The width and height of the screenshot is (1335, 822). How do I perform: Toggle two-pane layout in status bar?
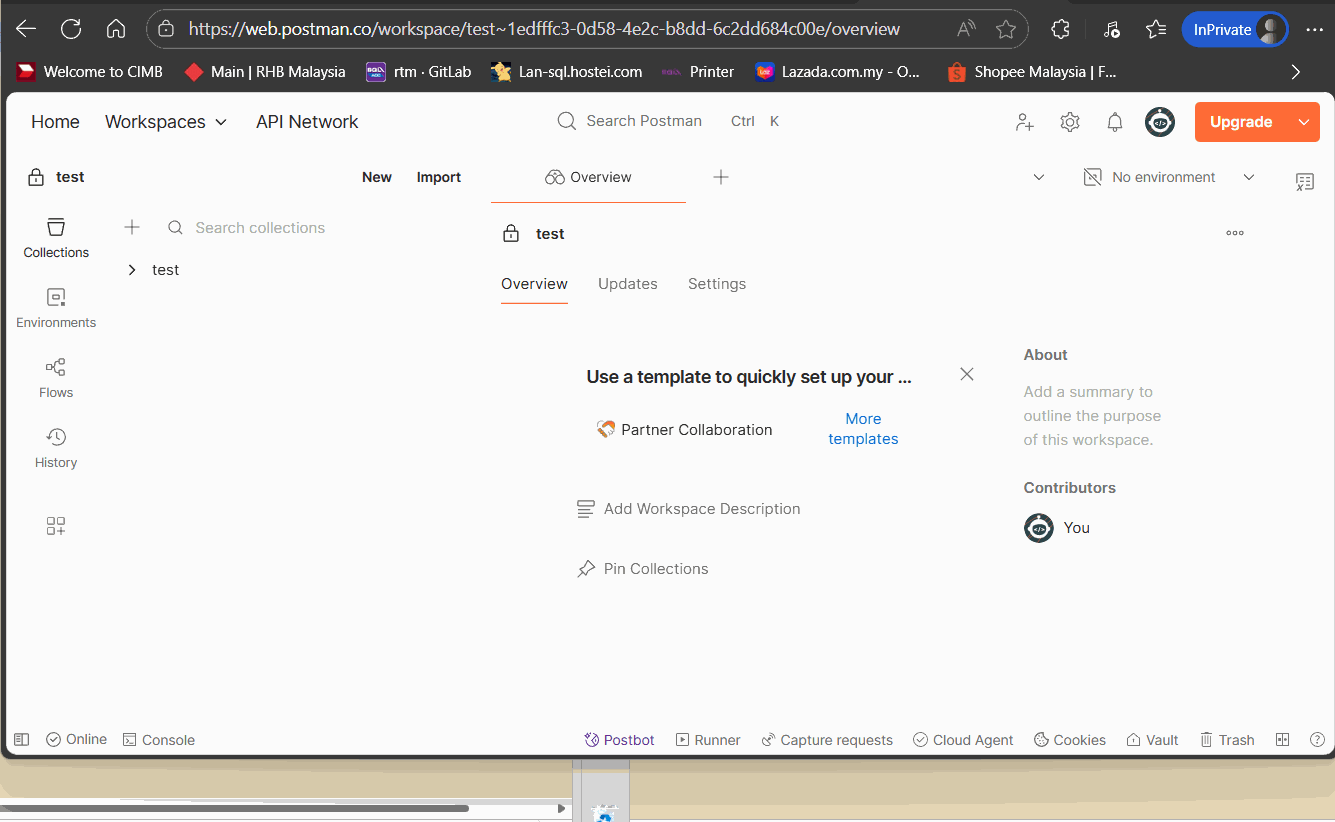click(x=1282, y=740)
